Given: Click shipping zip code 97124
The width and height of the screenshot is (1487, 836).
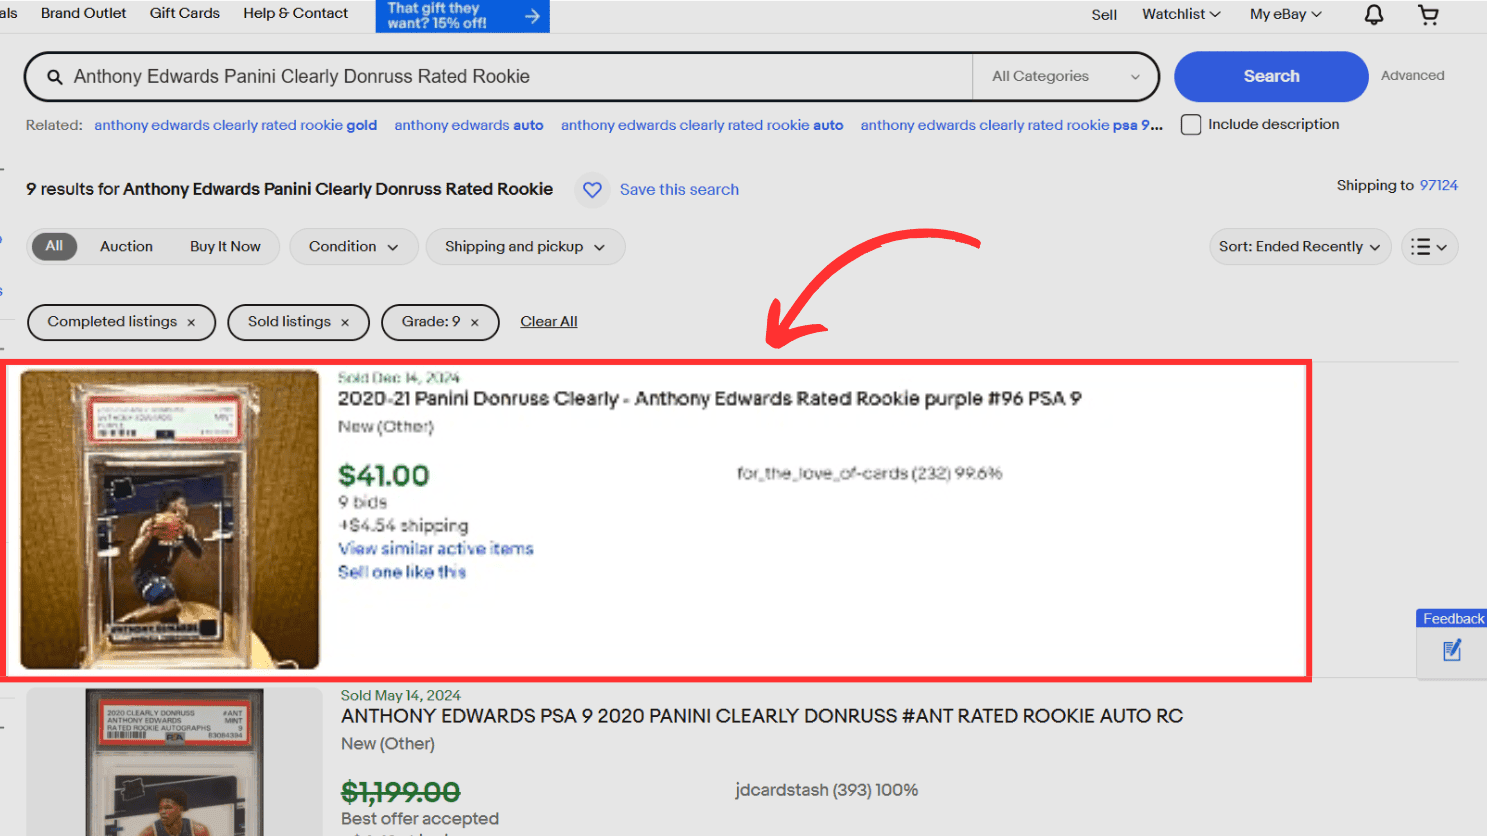Looking at the screenshot, I should (1438, 186).
